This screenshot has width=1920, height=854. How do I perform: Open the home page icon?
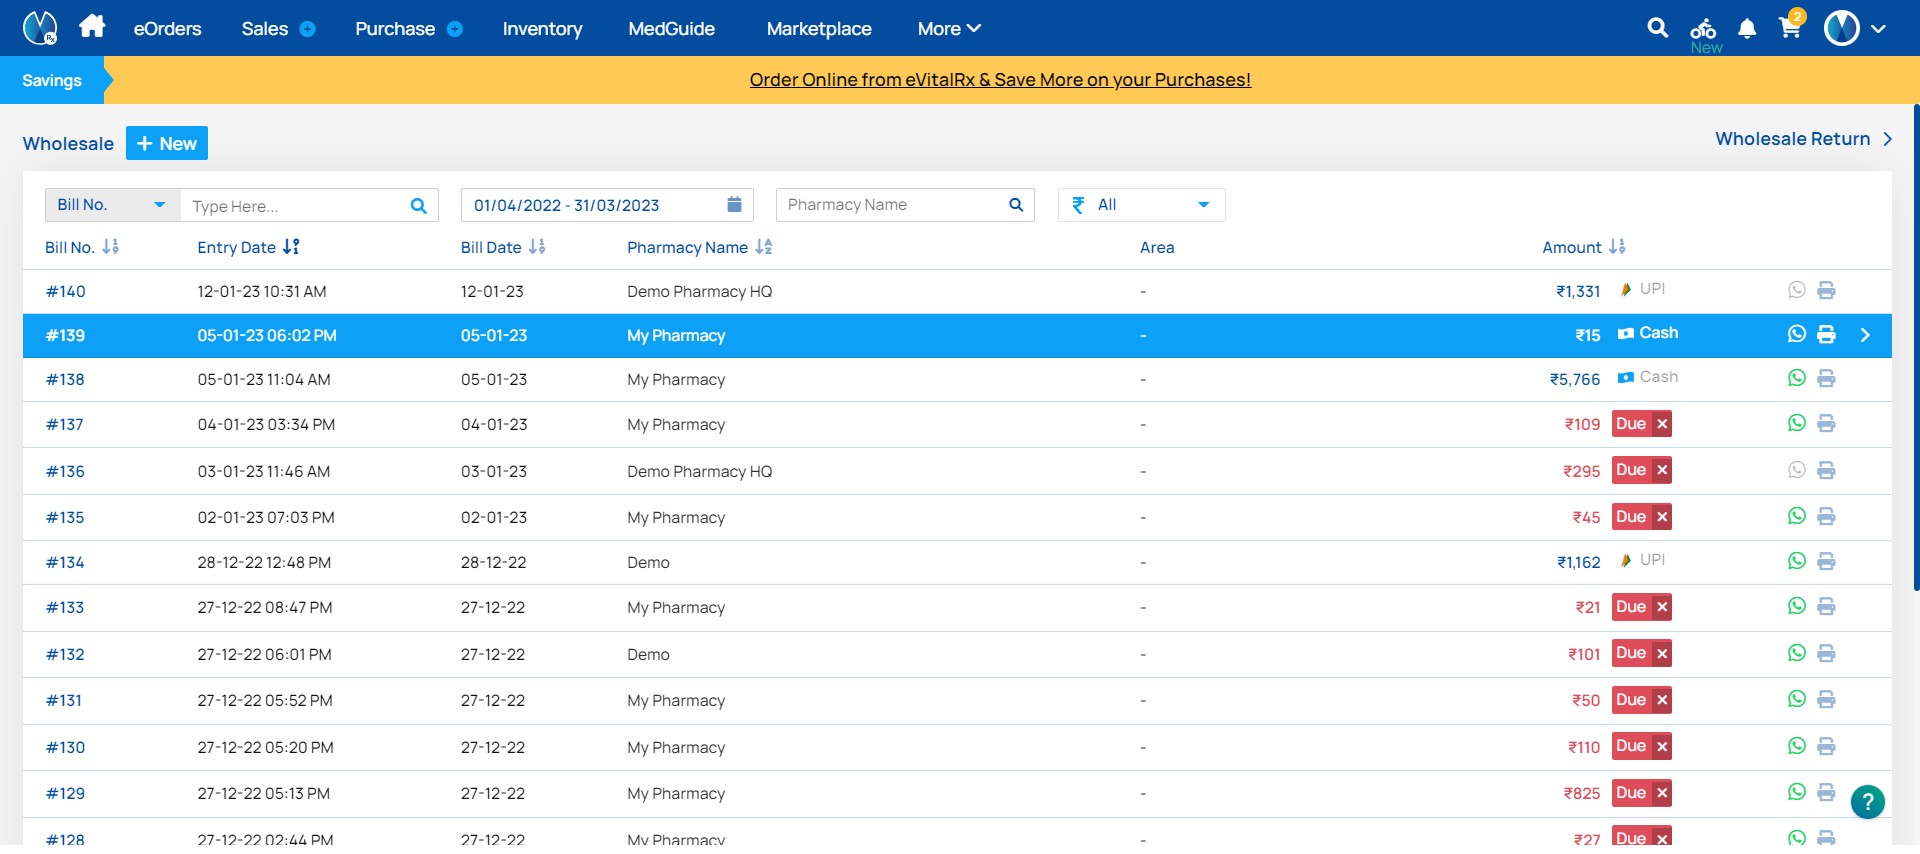(92, 27)
